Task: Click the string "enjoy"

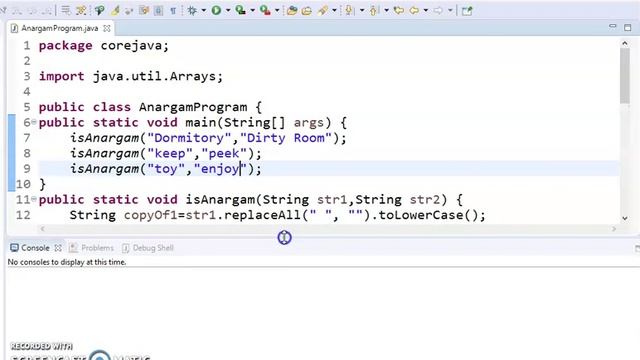Action: pos(220,169)
